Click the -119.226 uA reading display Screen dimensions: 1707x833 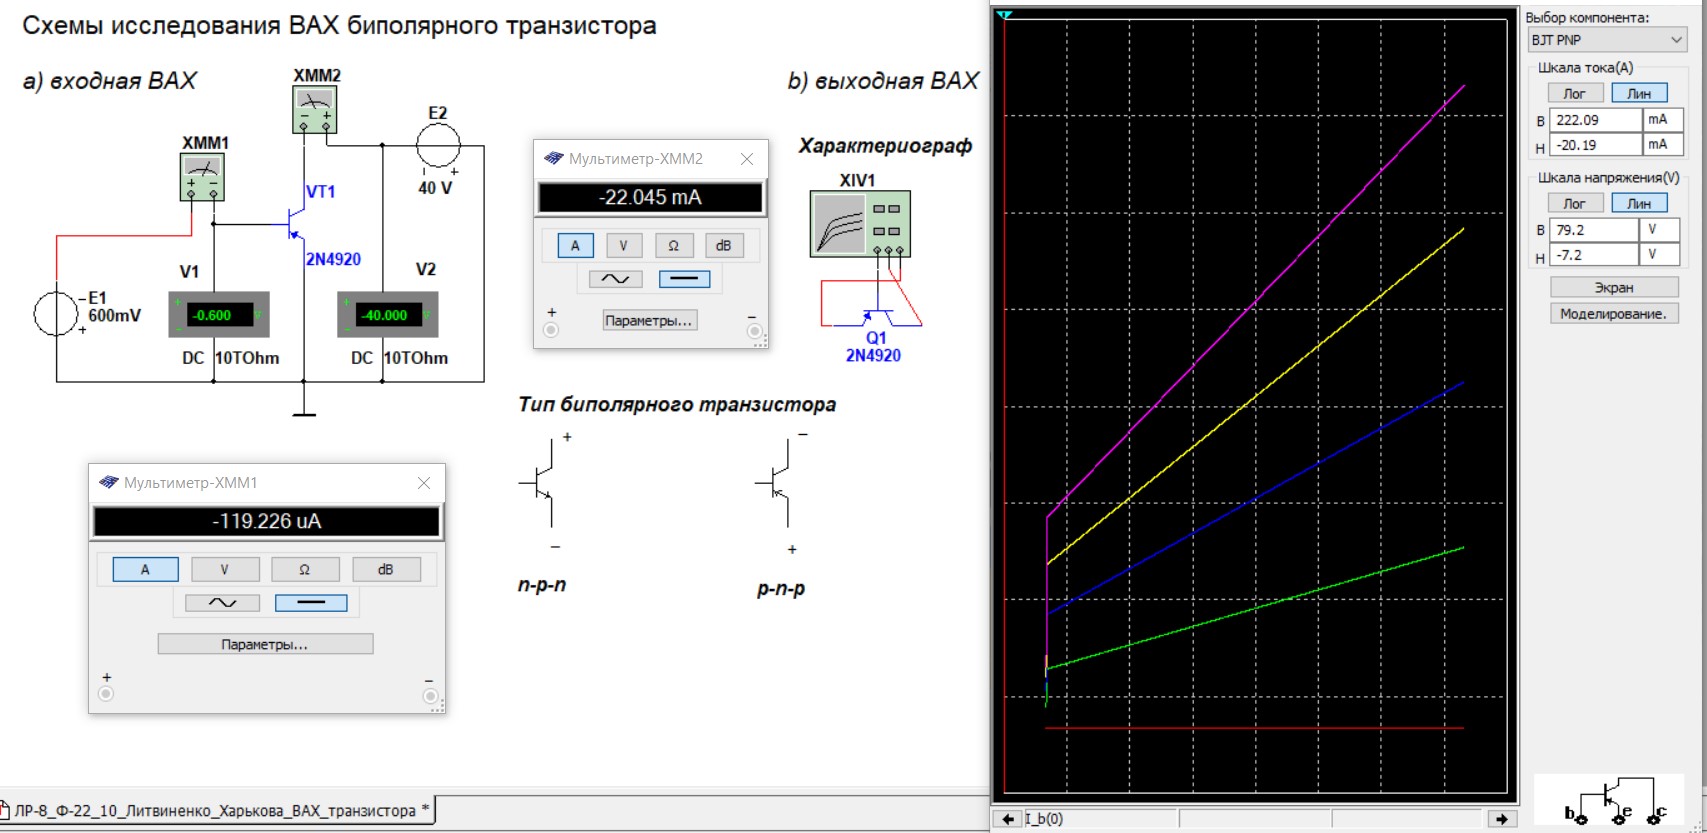[266, 522]
